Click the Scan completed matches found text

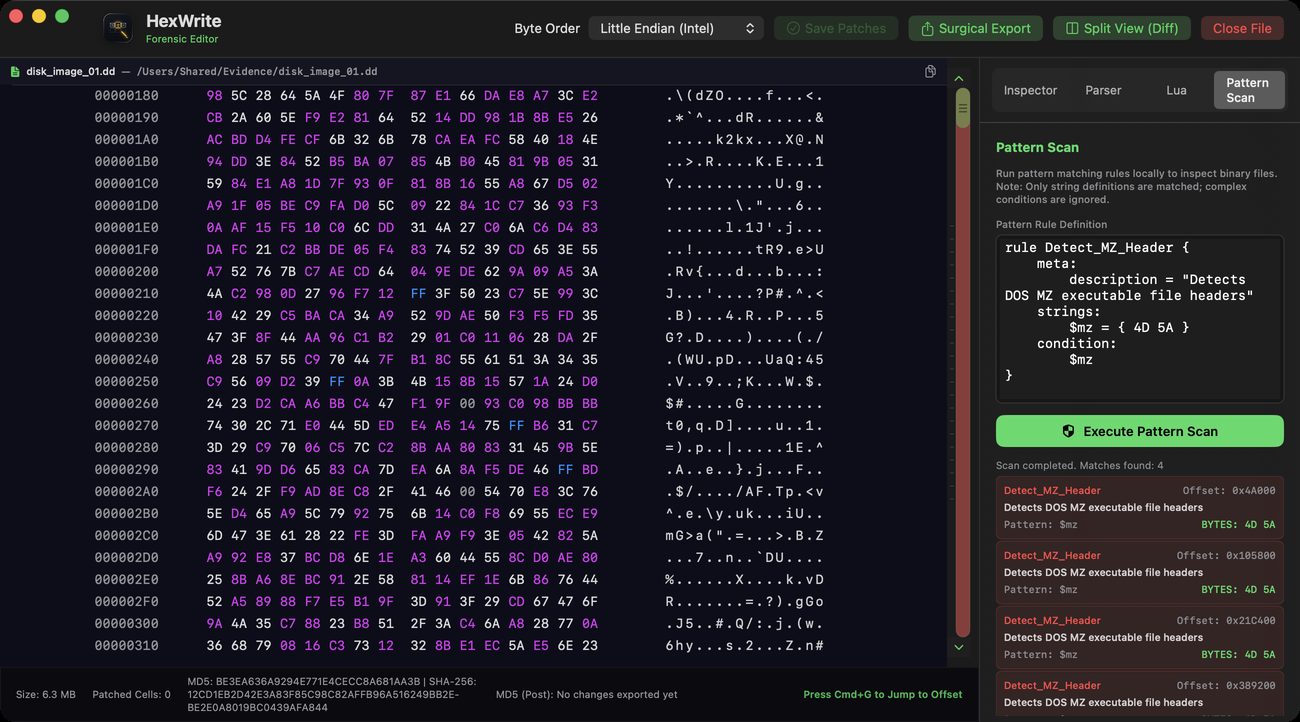coord(1080,465)
